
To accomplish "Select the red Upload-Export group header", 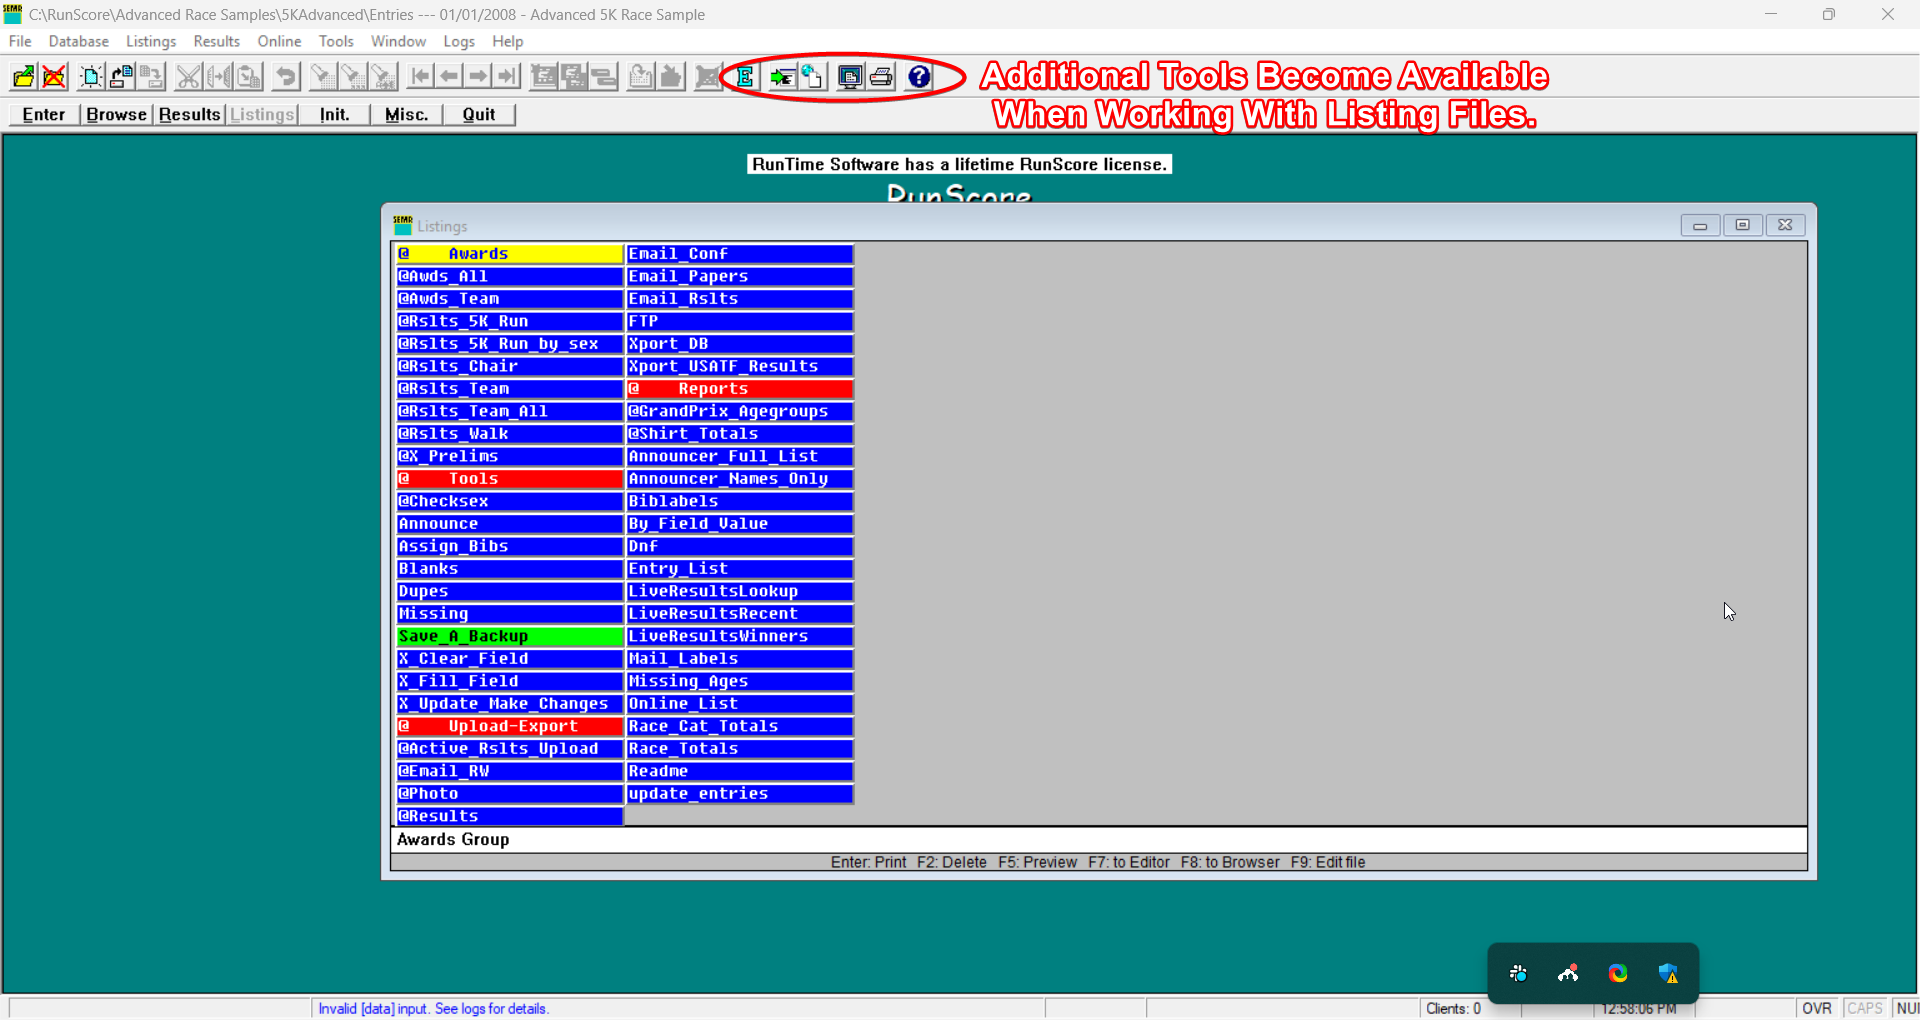I will click(510, 726).
